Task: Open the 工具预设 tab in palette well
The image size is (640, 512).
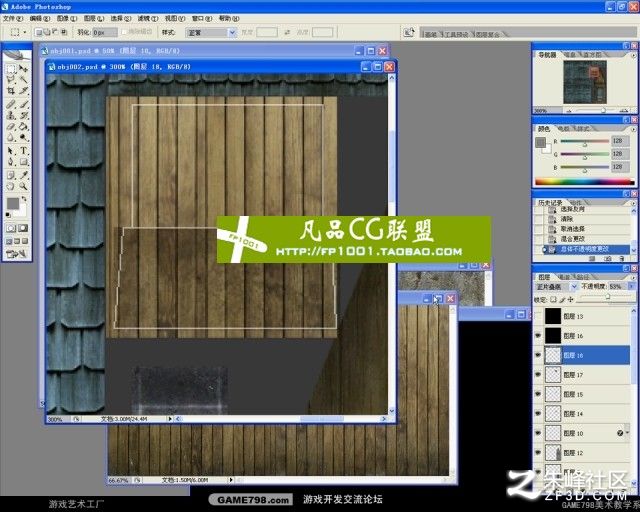Action: point(456,35)
